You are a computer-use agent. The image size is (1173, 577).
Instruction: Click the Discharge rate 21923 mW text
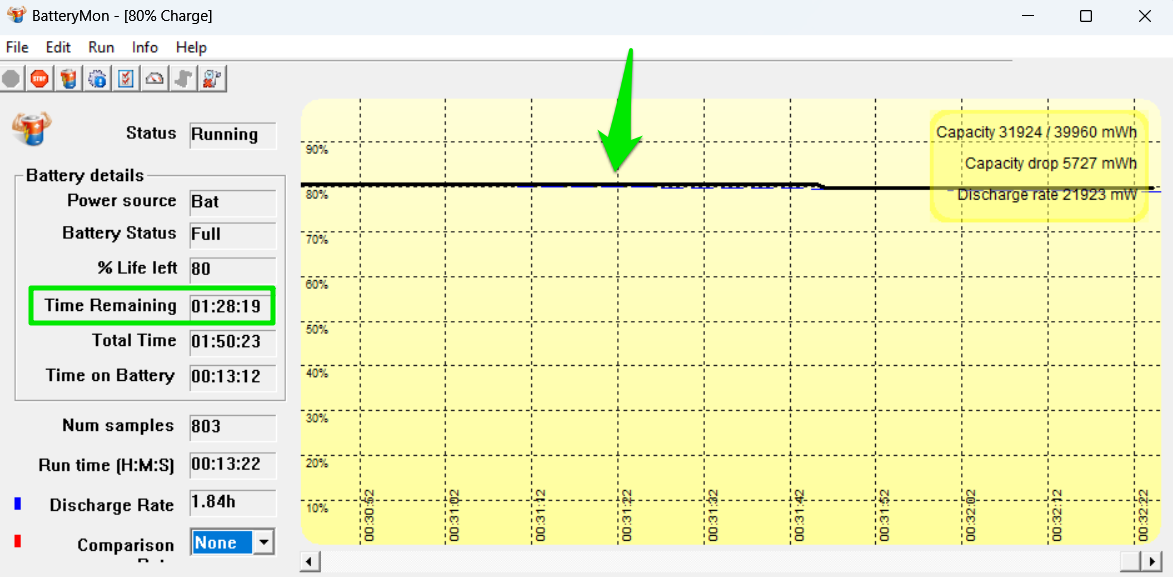coord(1047,195)
